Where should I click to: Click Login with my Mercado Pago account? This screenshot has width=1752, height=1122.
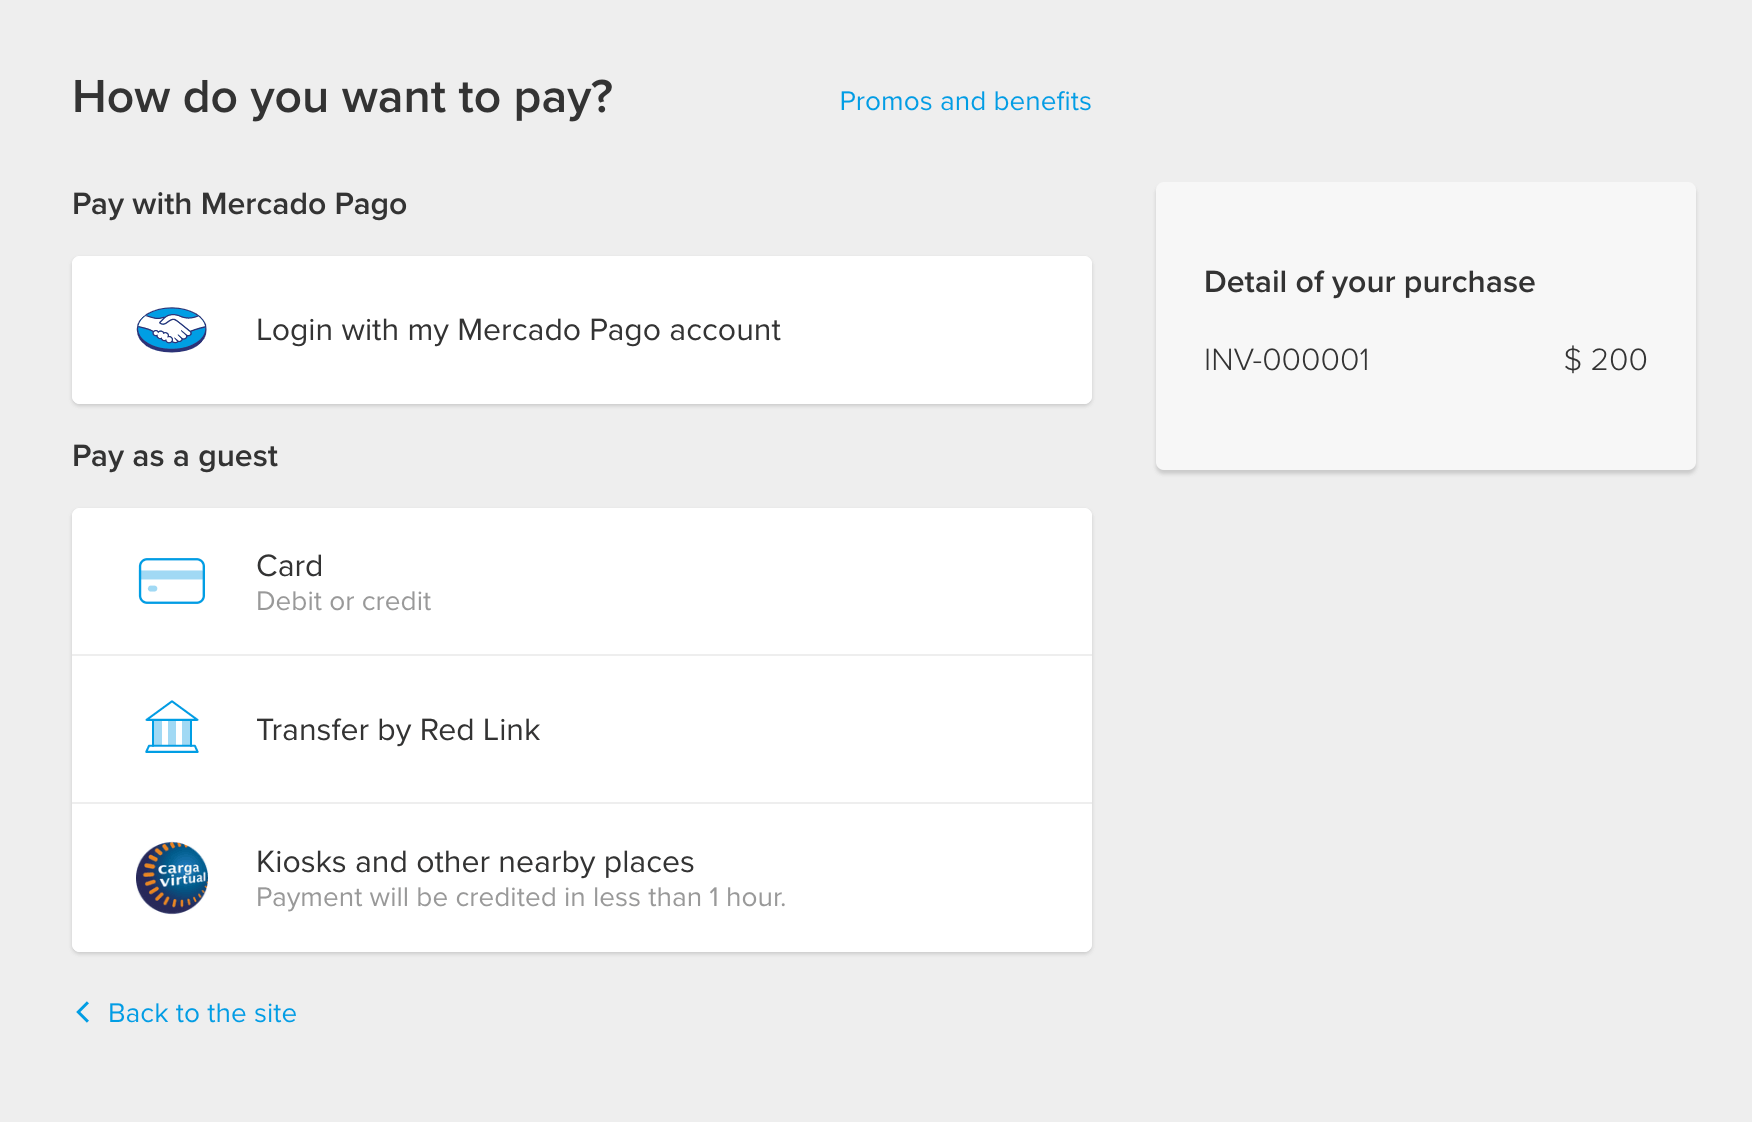519,329
